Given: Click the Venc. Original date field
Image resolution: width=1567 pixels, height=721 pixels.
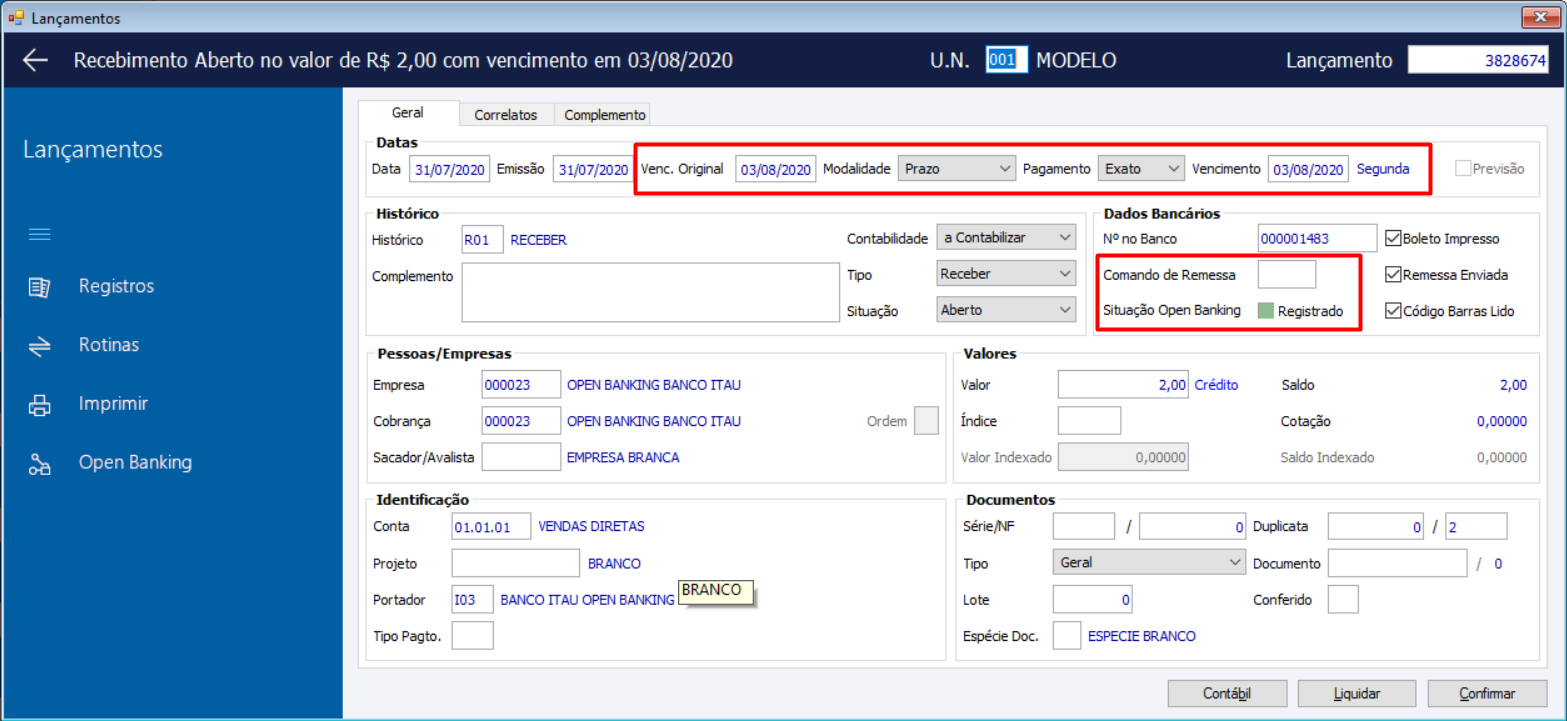Looking at the screenshot, I should 776,170.
